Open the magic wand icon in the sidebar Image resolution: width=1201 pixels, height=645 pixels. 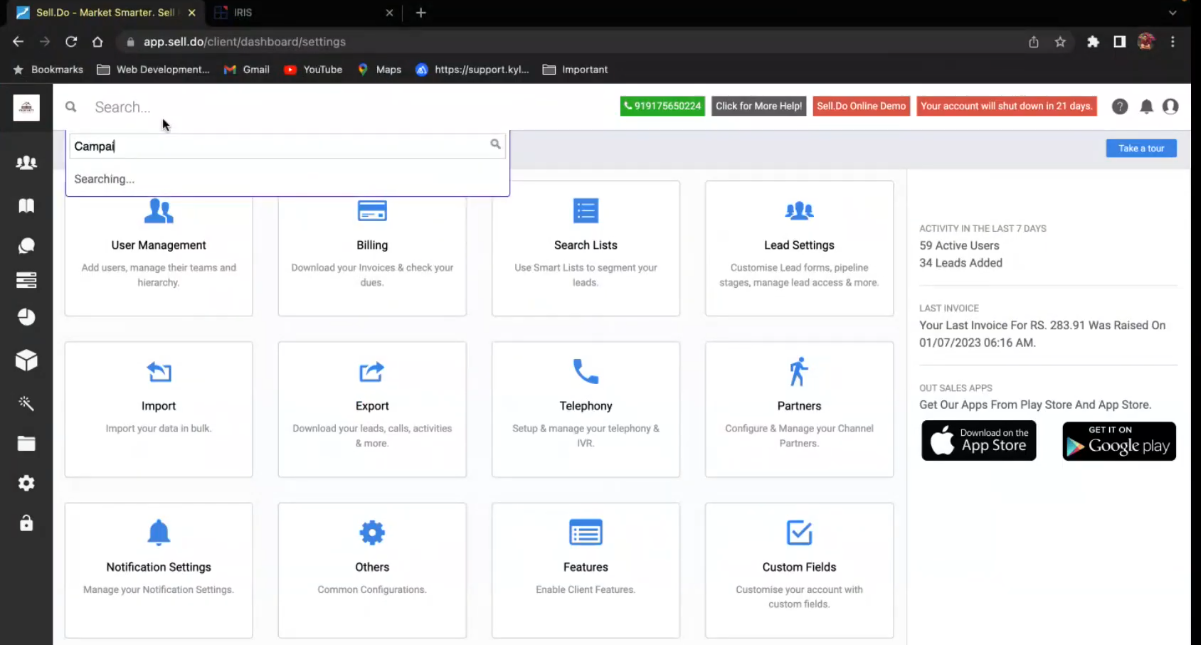(26, 403)
